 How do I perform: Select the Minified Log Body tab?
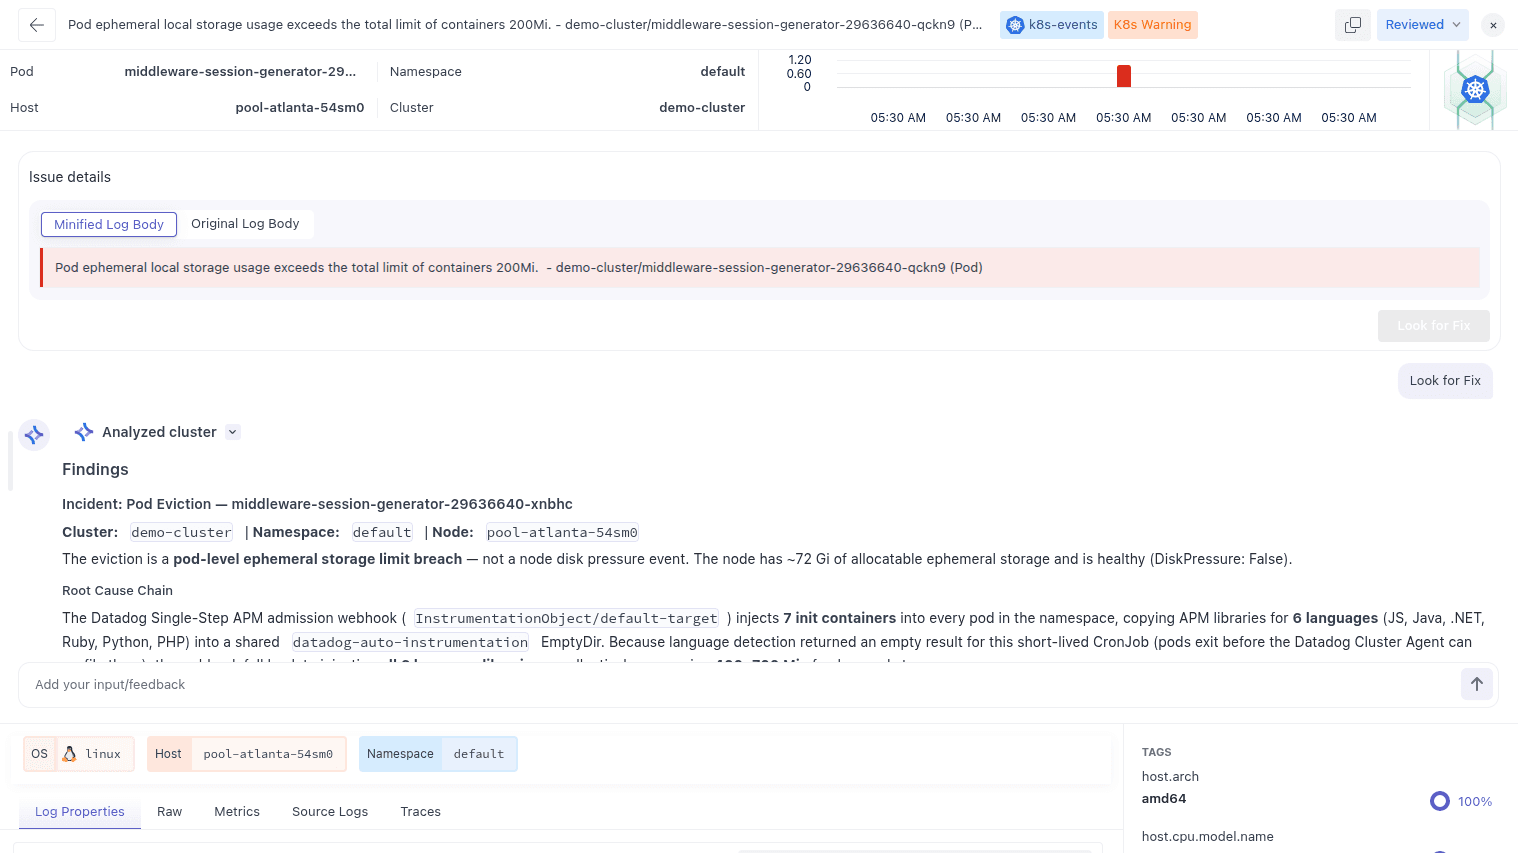coord(109,224)
